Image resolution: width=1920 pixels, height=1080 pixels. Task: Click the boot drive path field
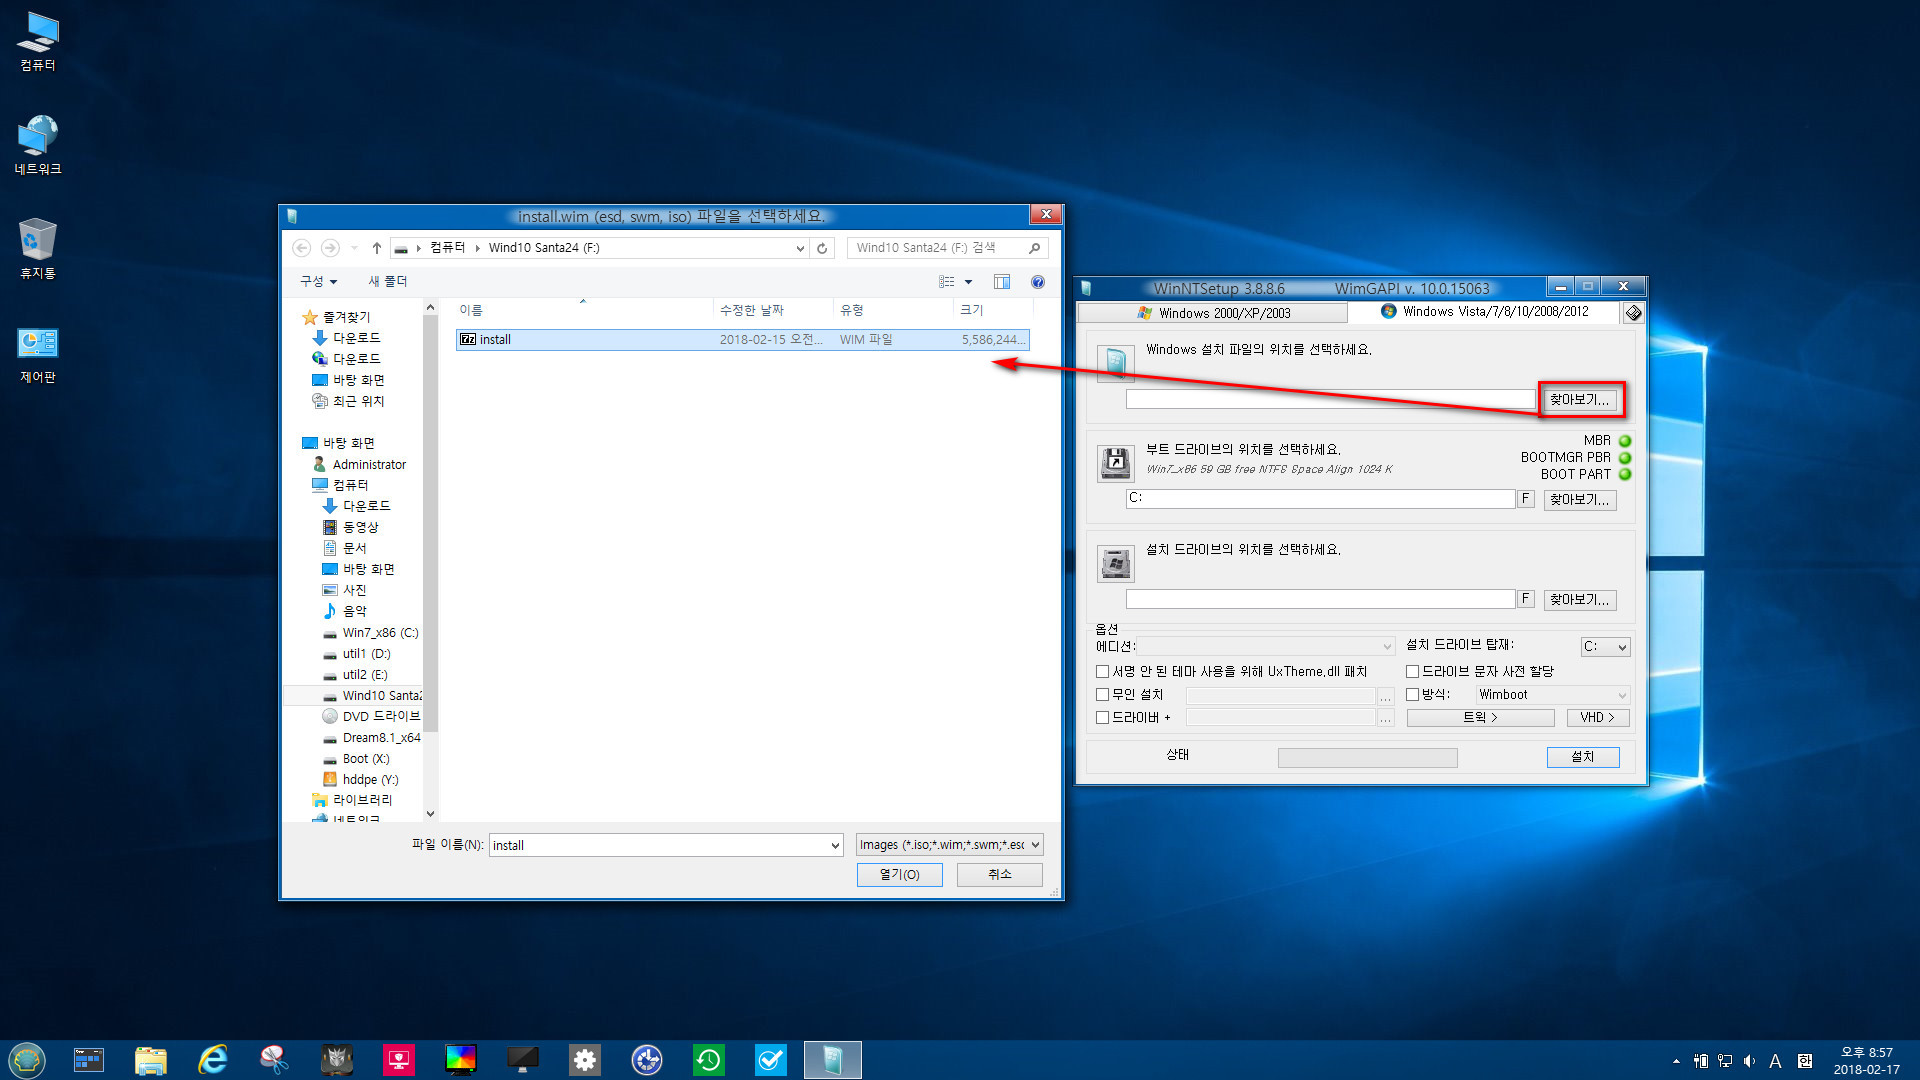click(1320, 499)
